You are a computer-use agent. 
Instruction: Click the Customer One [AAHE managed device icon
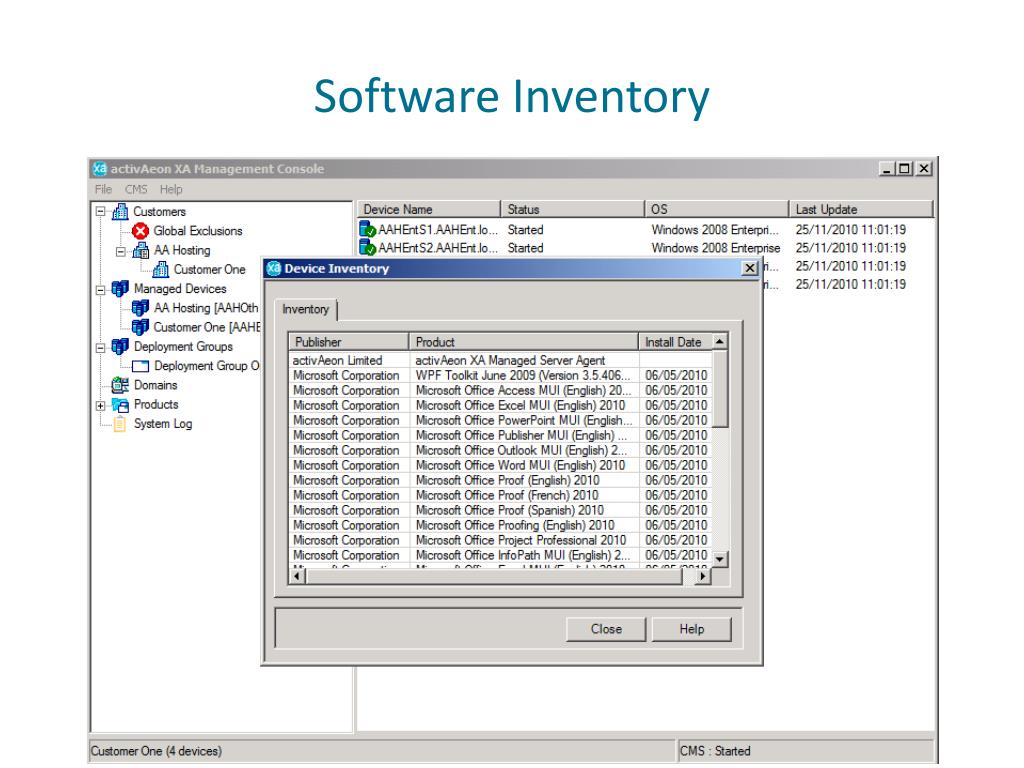point(140,327)
